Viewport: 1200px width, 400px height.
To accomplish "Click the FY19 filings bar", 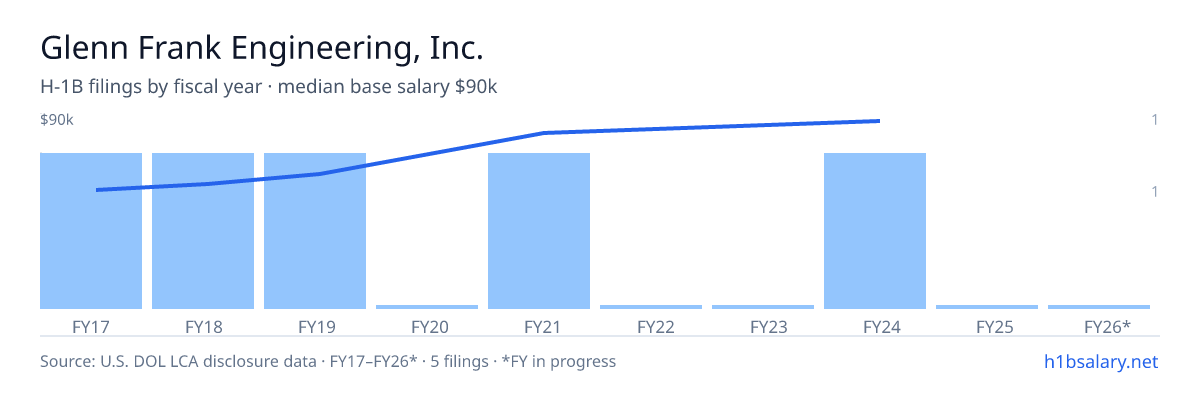I will (315, 231).
